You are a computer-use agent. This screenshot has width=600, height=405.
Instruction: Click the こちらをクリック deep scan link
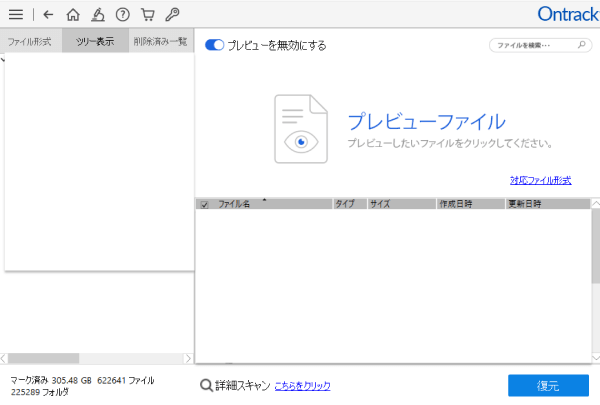point(302,385)
